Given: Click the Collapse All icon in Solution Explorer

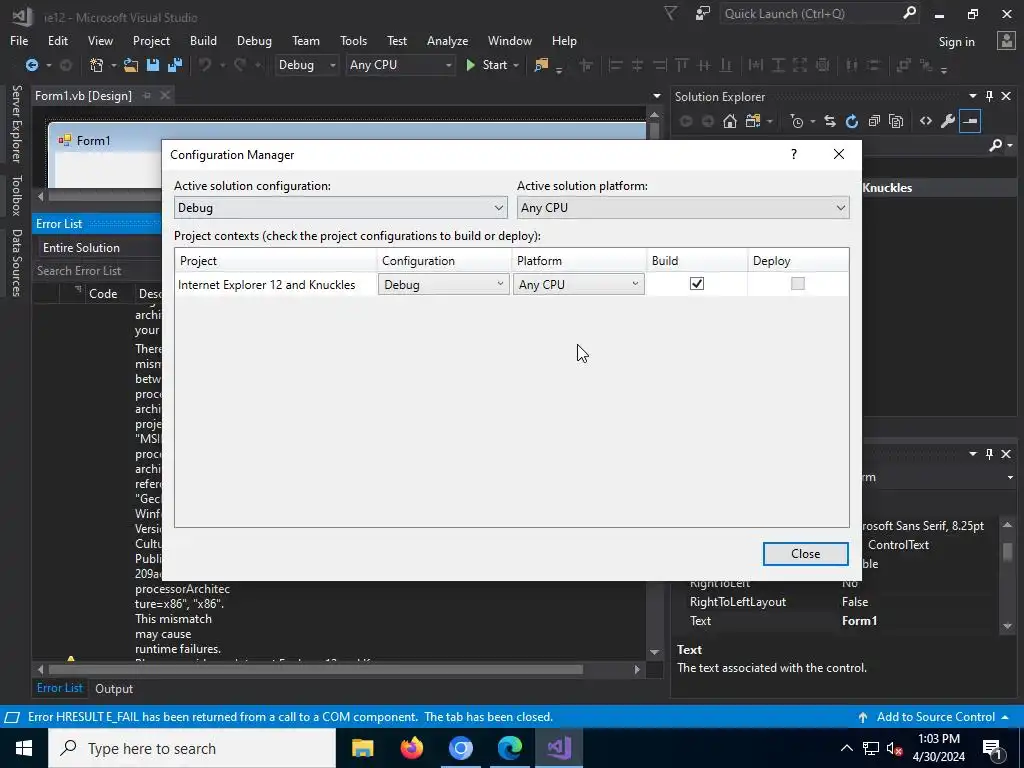Looking at the screenshot, I should coord(874,121).
